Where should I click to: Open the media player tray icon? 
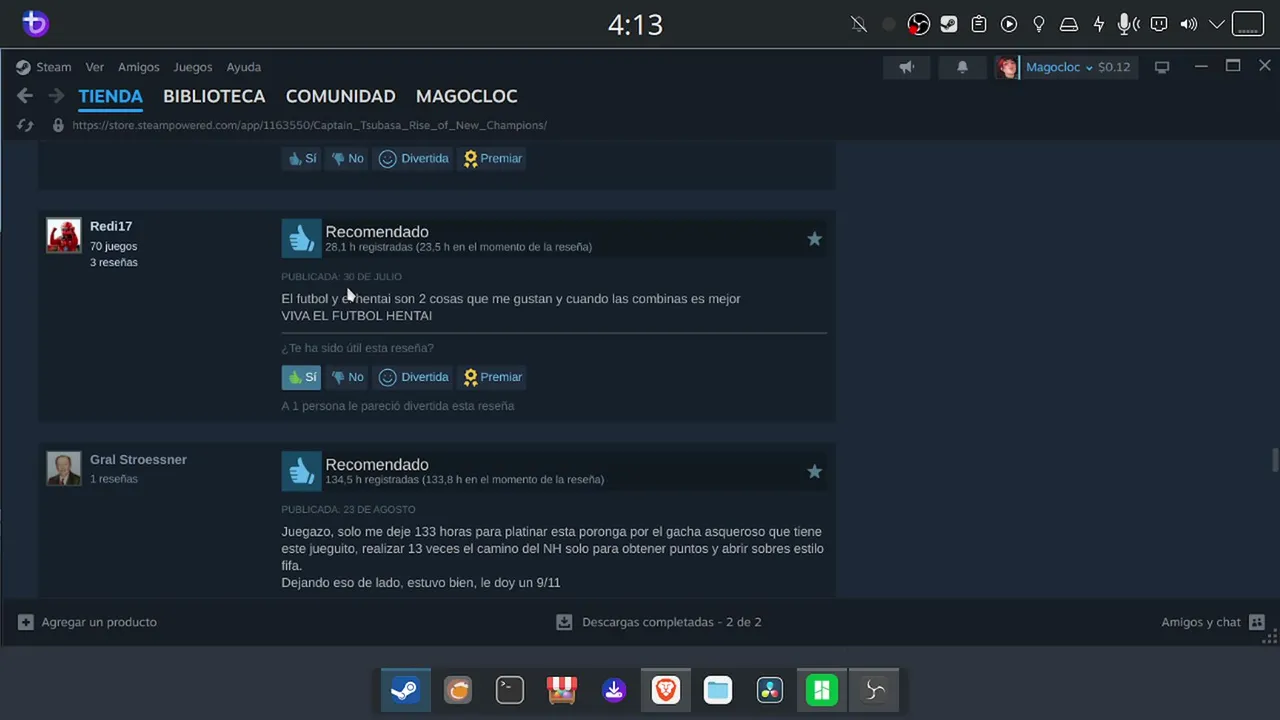[1009, 24]
